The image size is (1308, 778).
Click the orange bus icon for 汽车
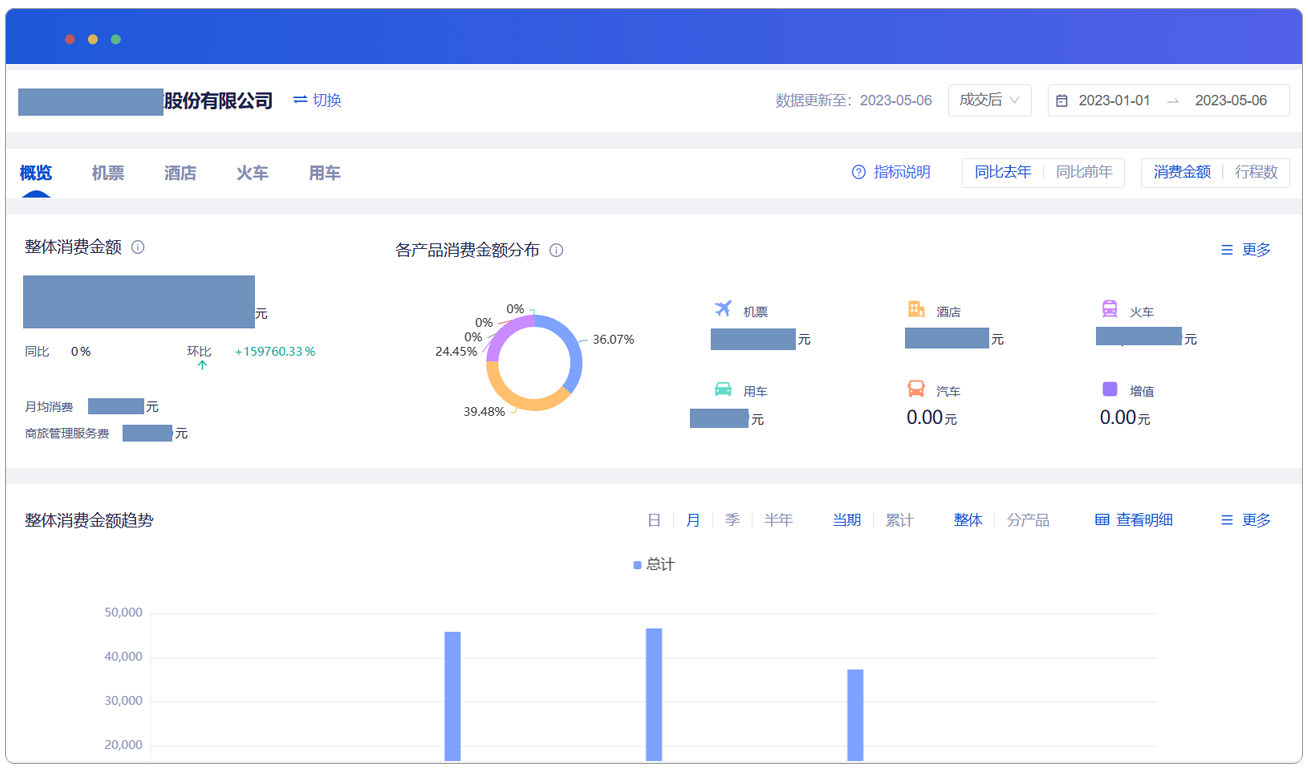916,389
